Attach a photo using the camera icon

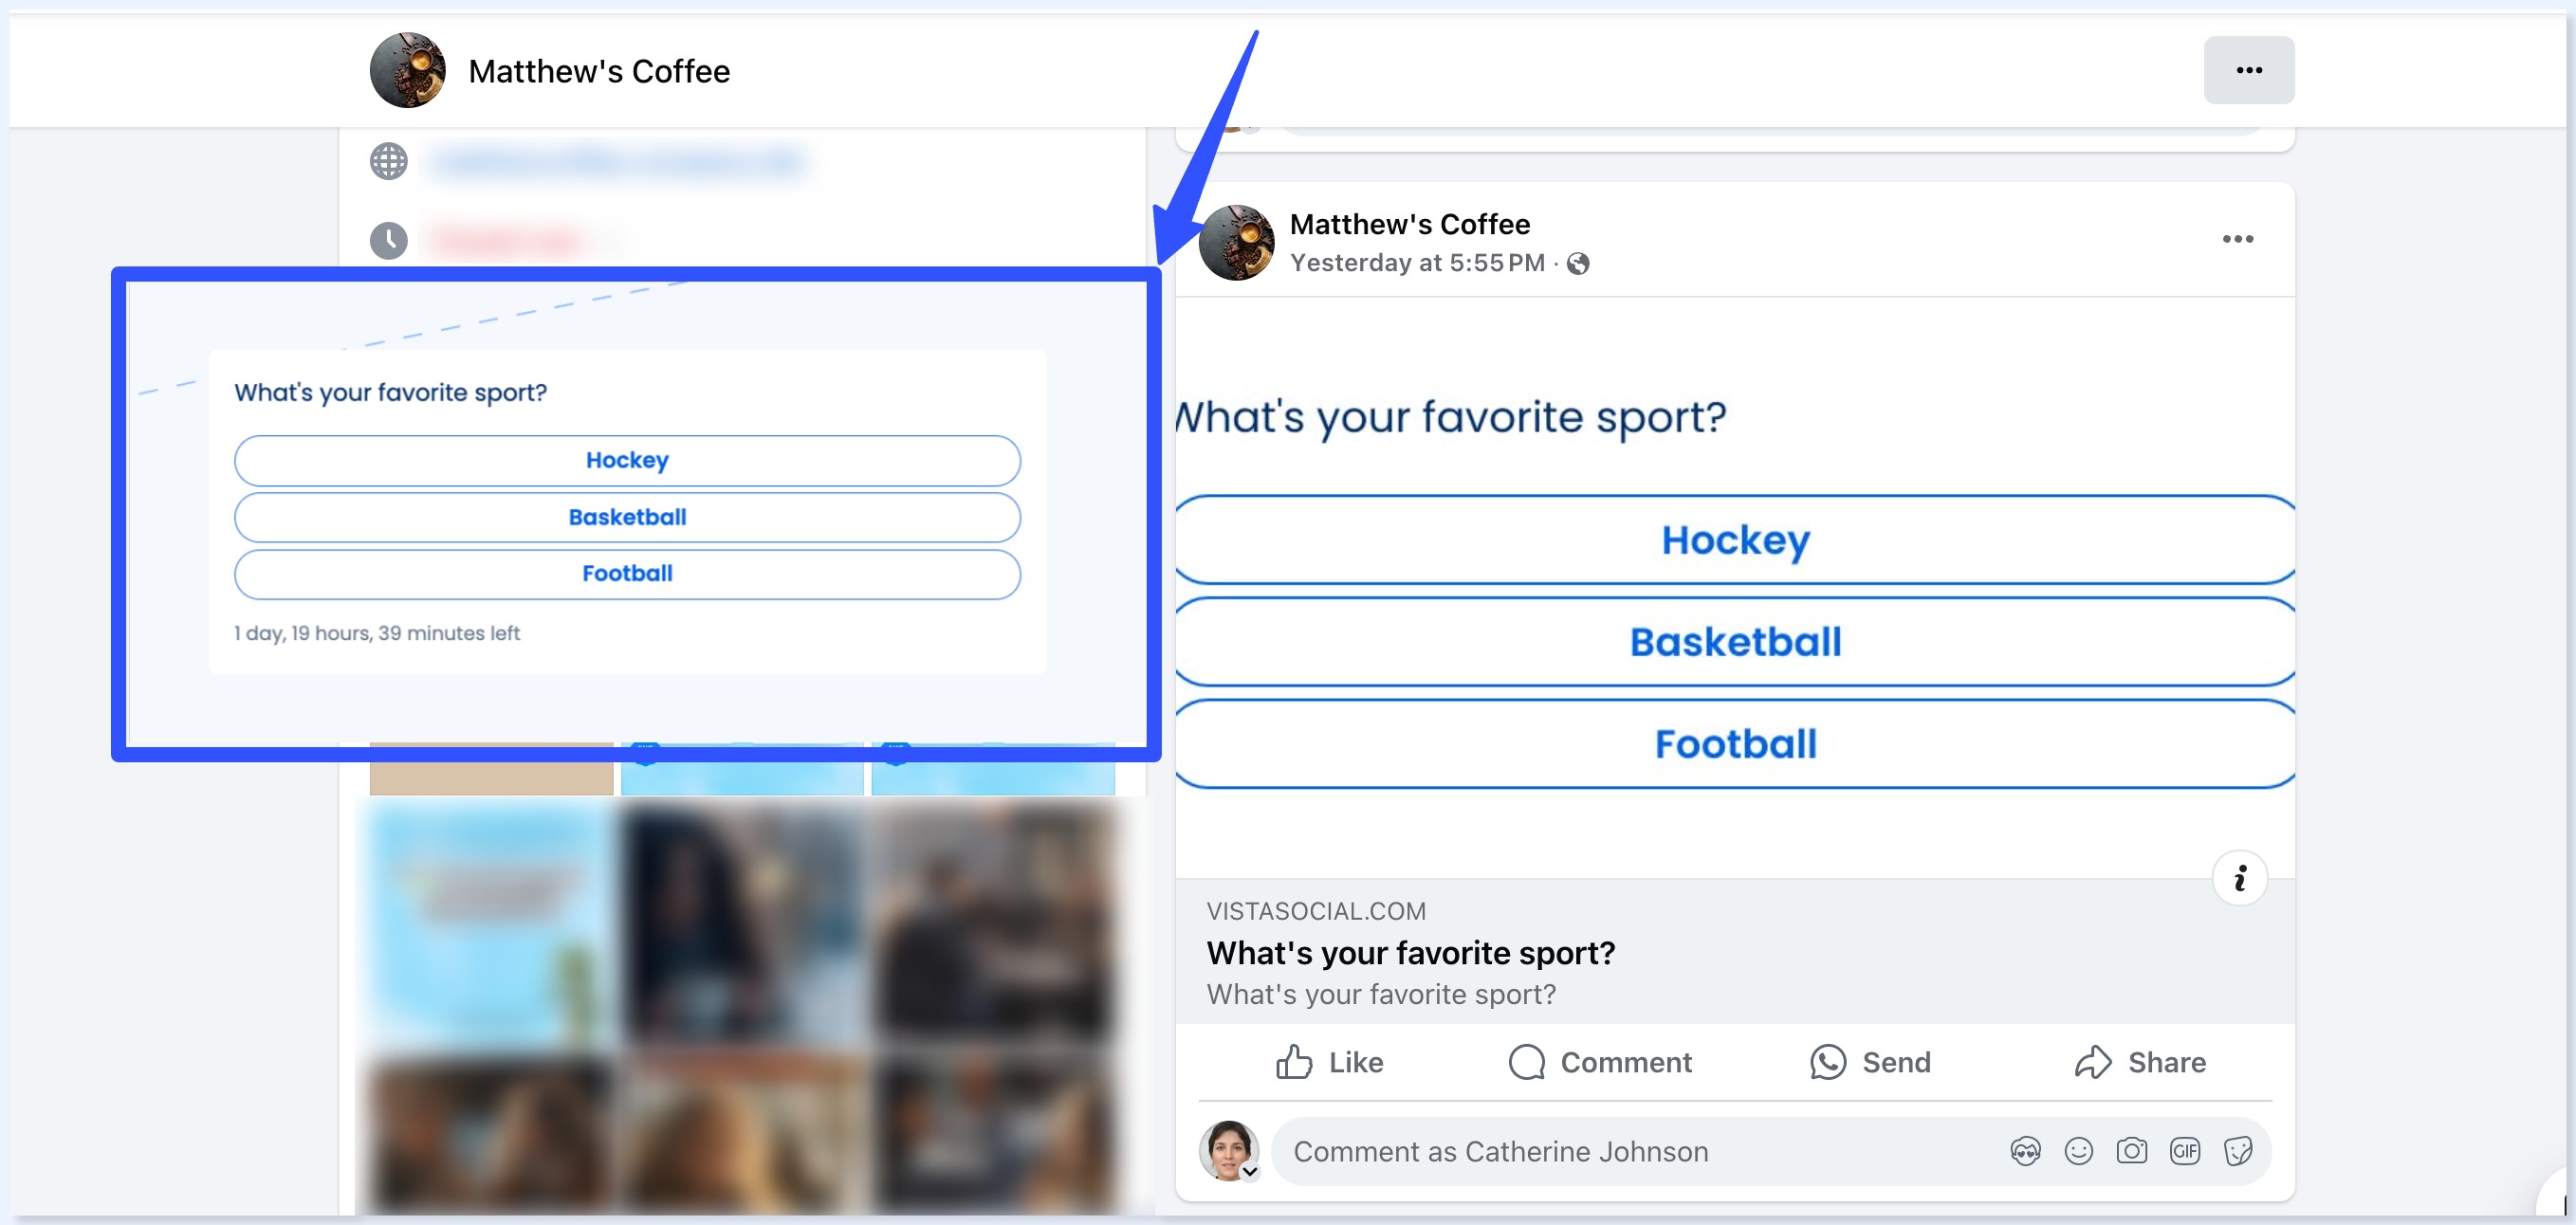point(2132,1151)
